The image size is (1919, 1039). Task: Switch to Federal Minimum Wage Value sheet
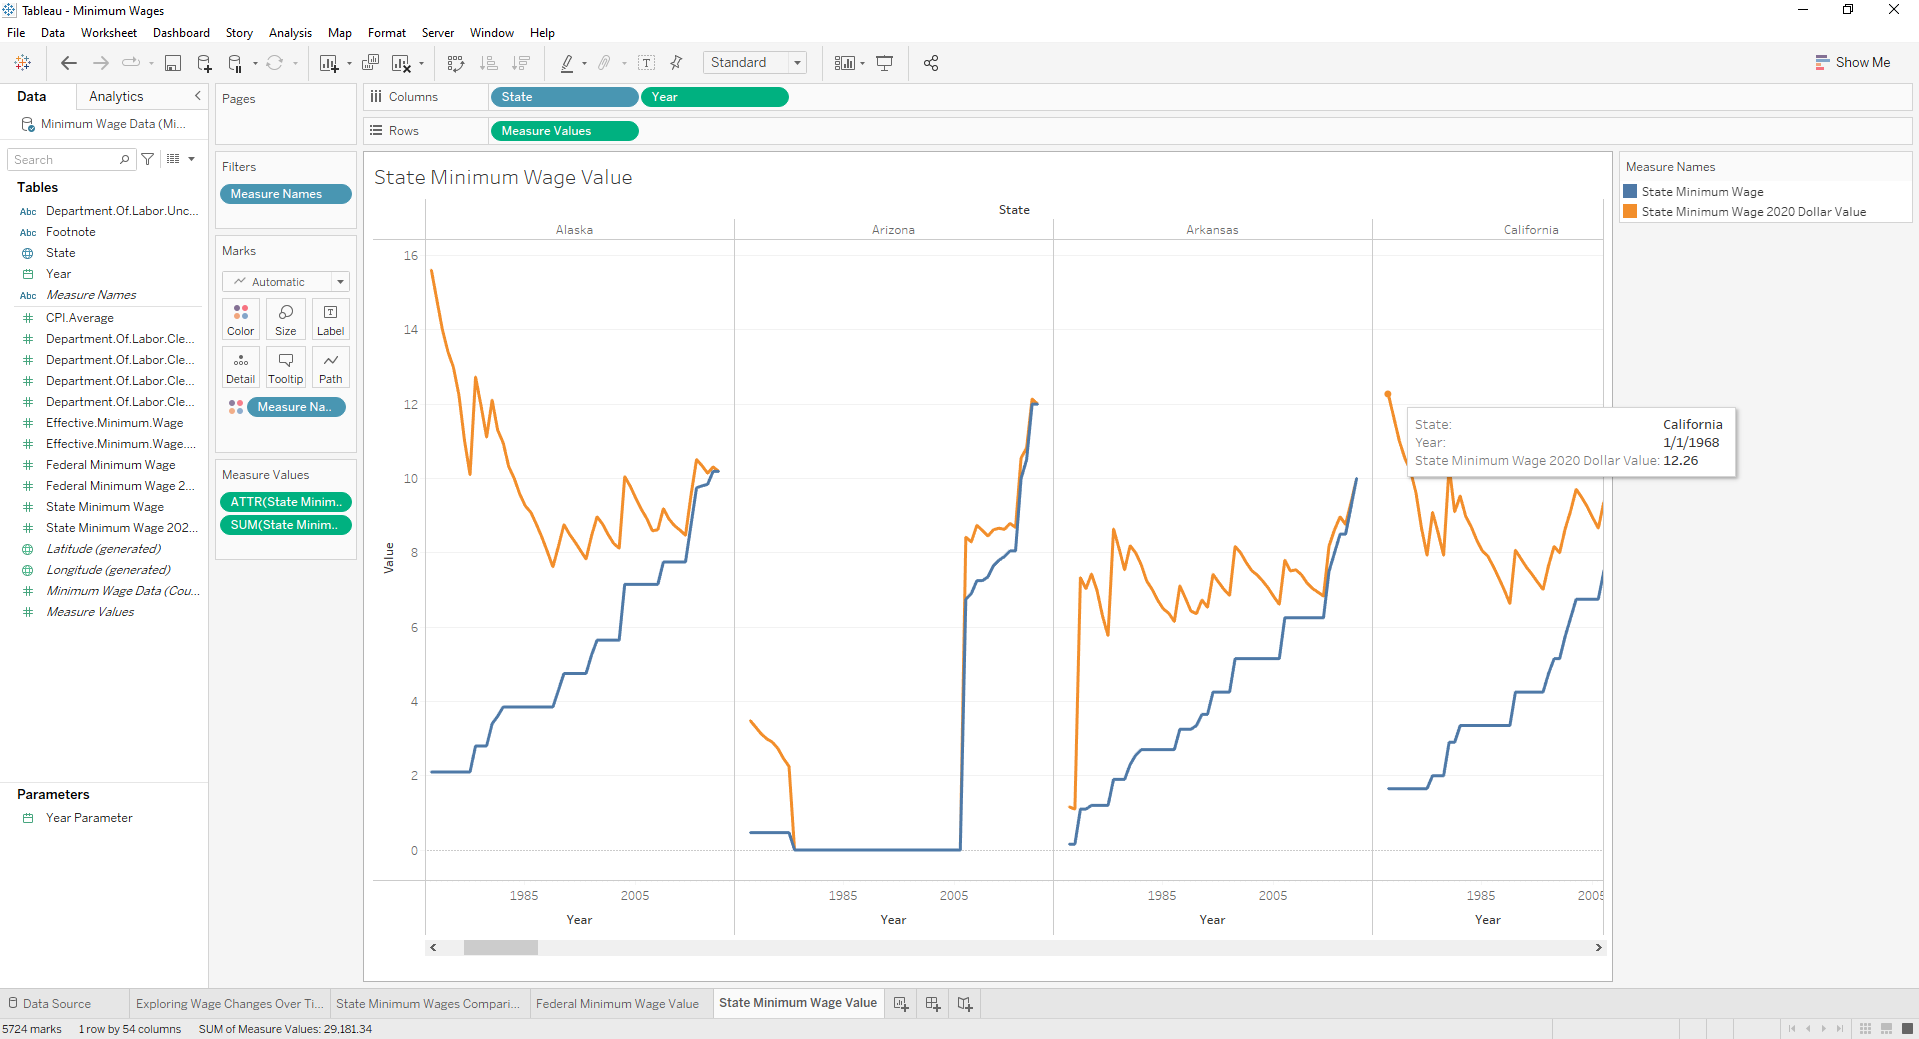click(x=617, y=1003)
